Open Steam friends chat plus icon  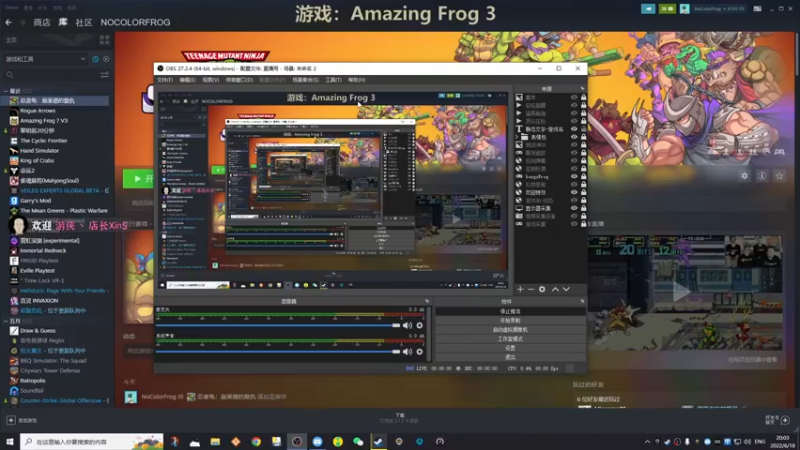click(785, 420)
